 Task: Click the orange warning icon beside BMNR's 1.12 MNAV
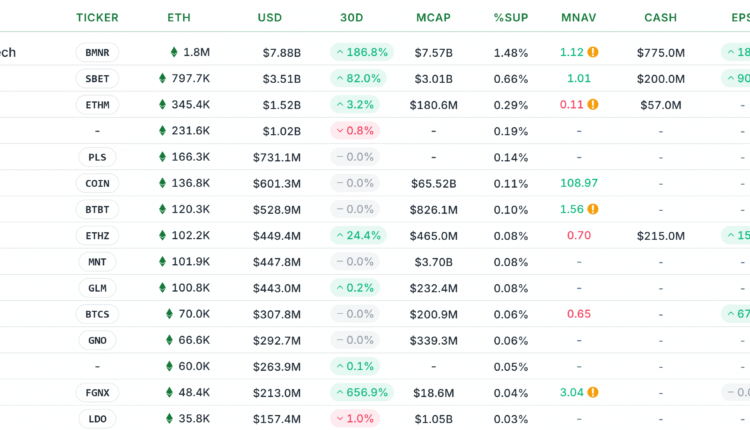[593, 52]
